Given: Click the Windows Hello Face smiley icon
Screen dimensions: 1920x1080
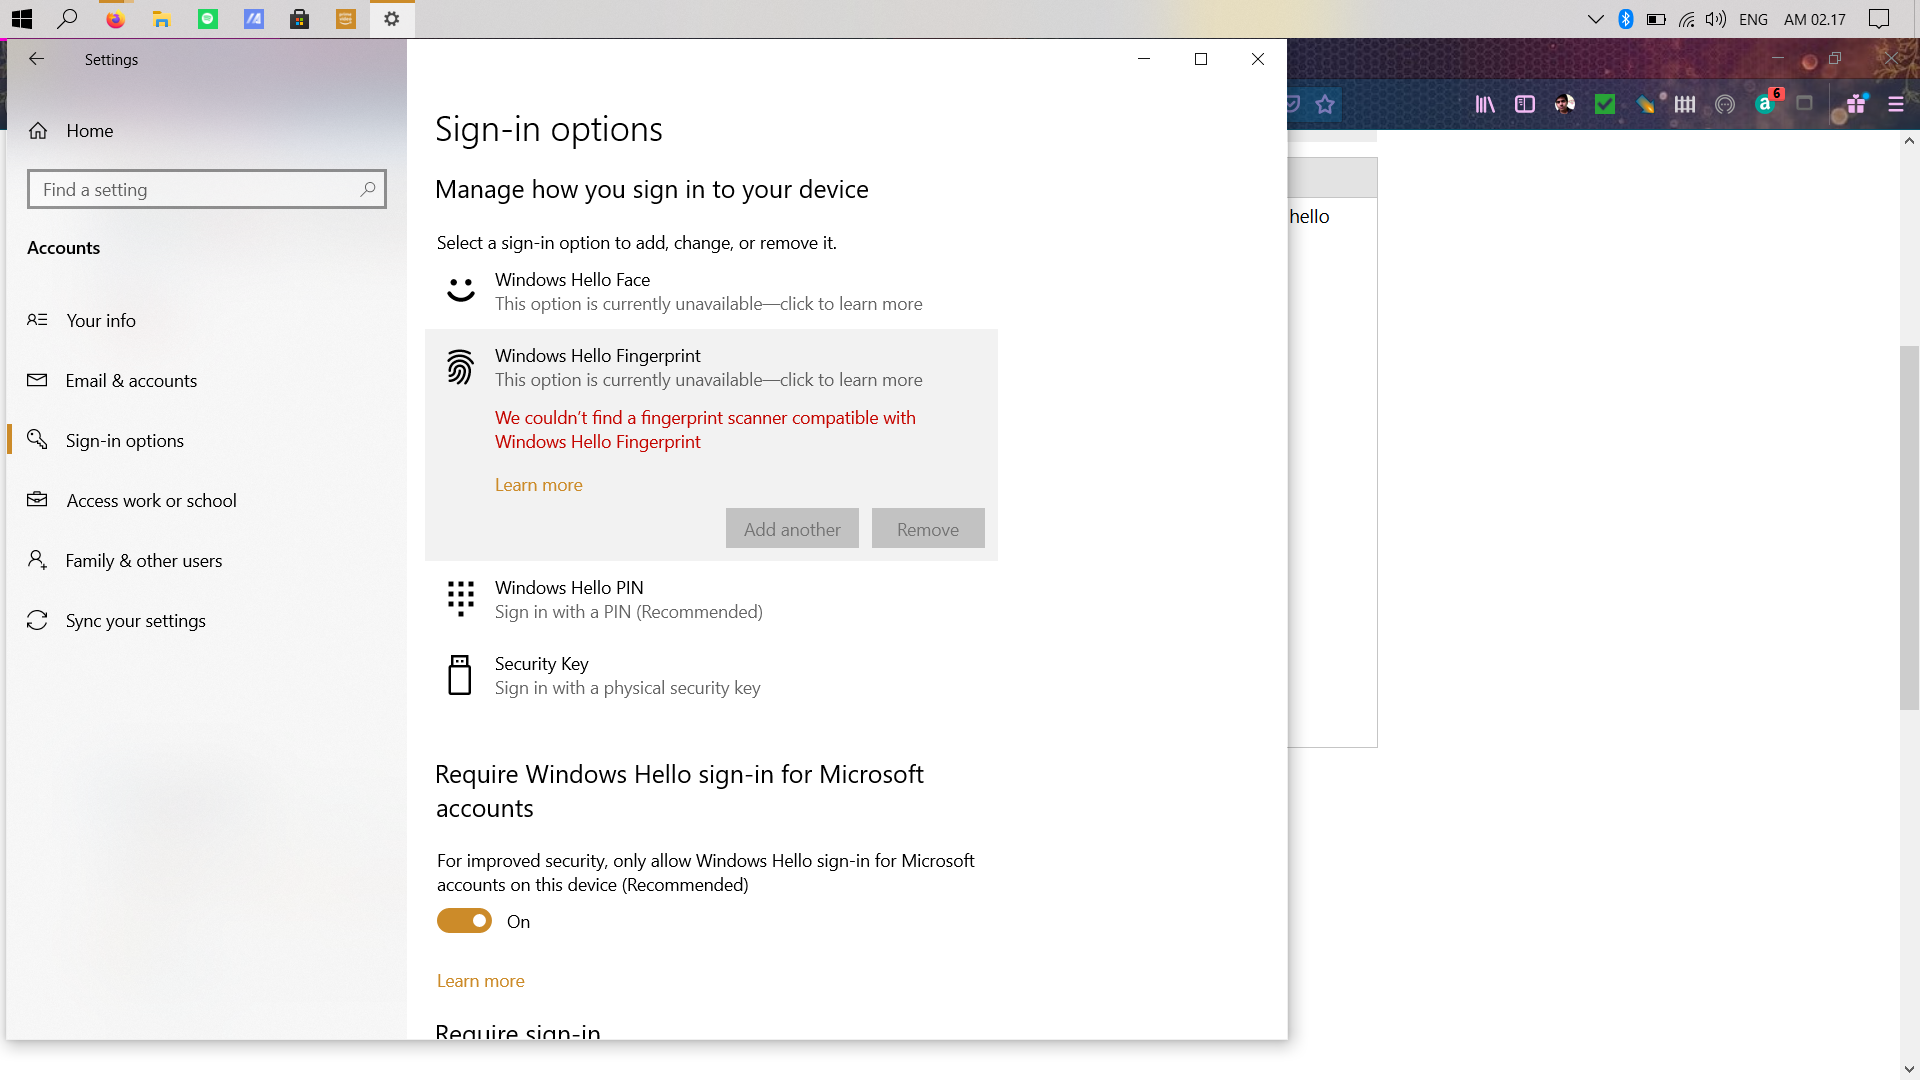Looking at the screenshot, I should click(x=460, y=291).
